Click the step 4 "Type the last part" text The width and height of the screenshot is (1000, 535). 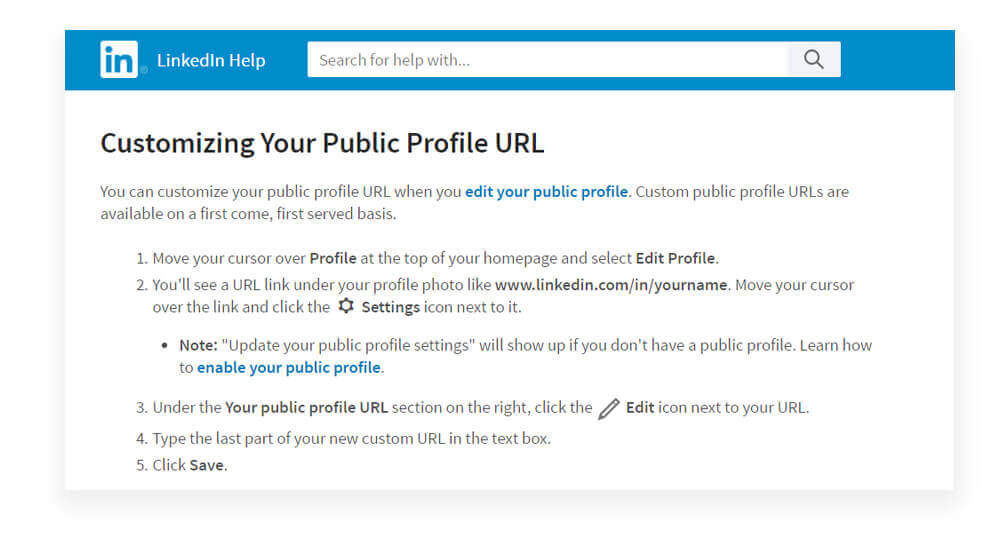coord(350,438)
